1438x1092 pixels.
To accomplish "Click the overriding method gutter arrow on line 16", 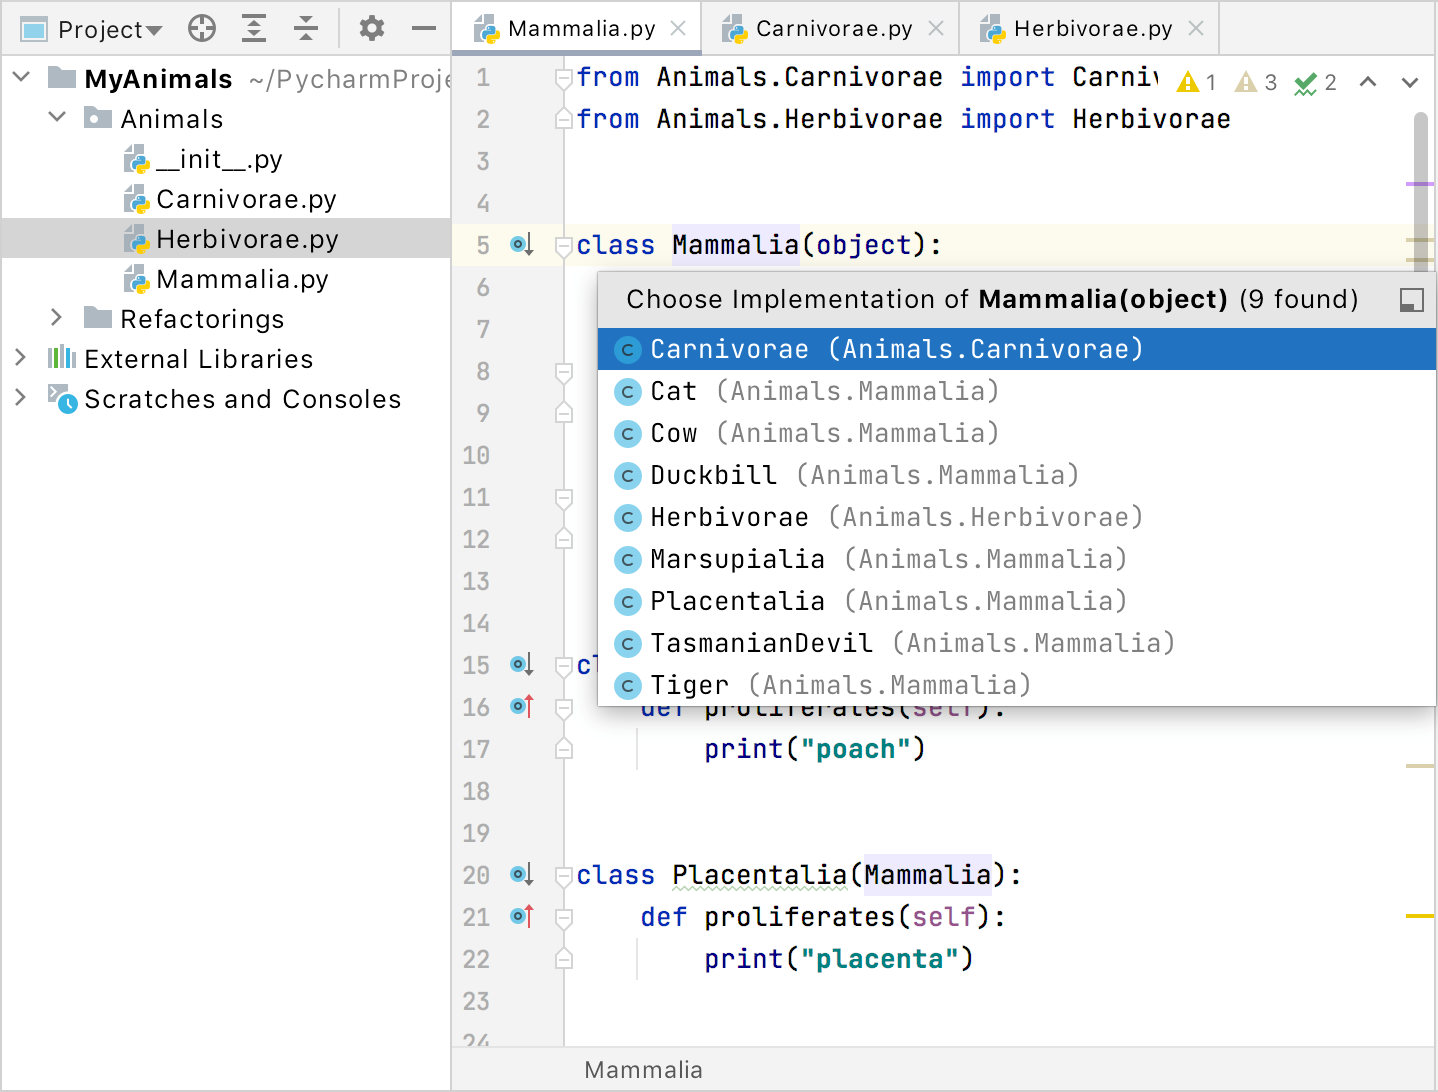I will pos(521,707).
